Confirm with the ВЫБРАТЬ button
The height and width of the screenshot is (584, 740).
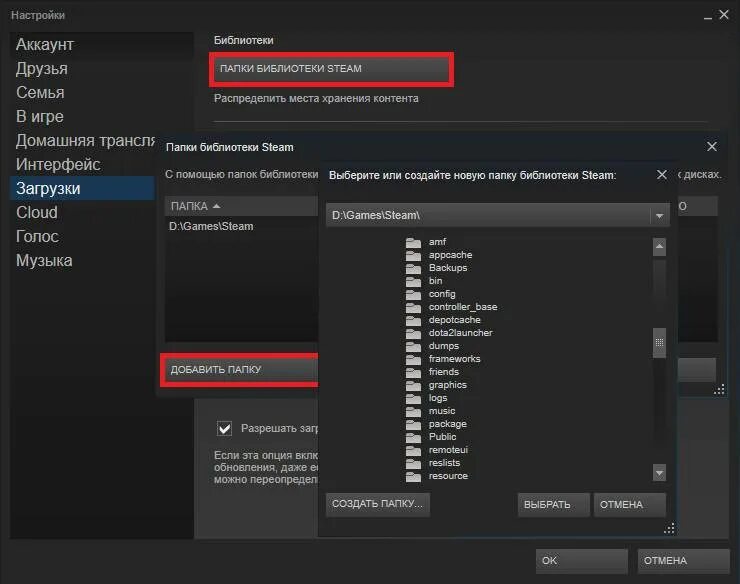click(x=553, y=505)
